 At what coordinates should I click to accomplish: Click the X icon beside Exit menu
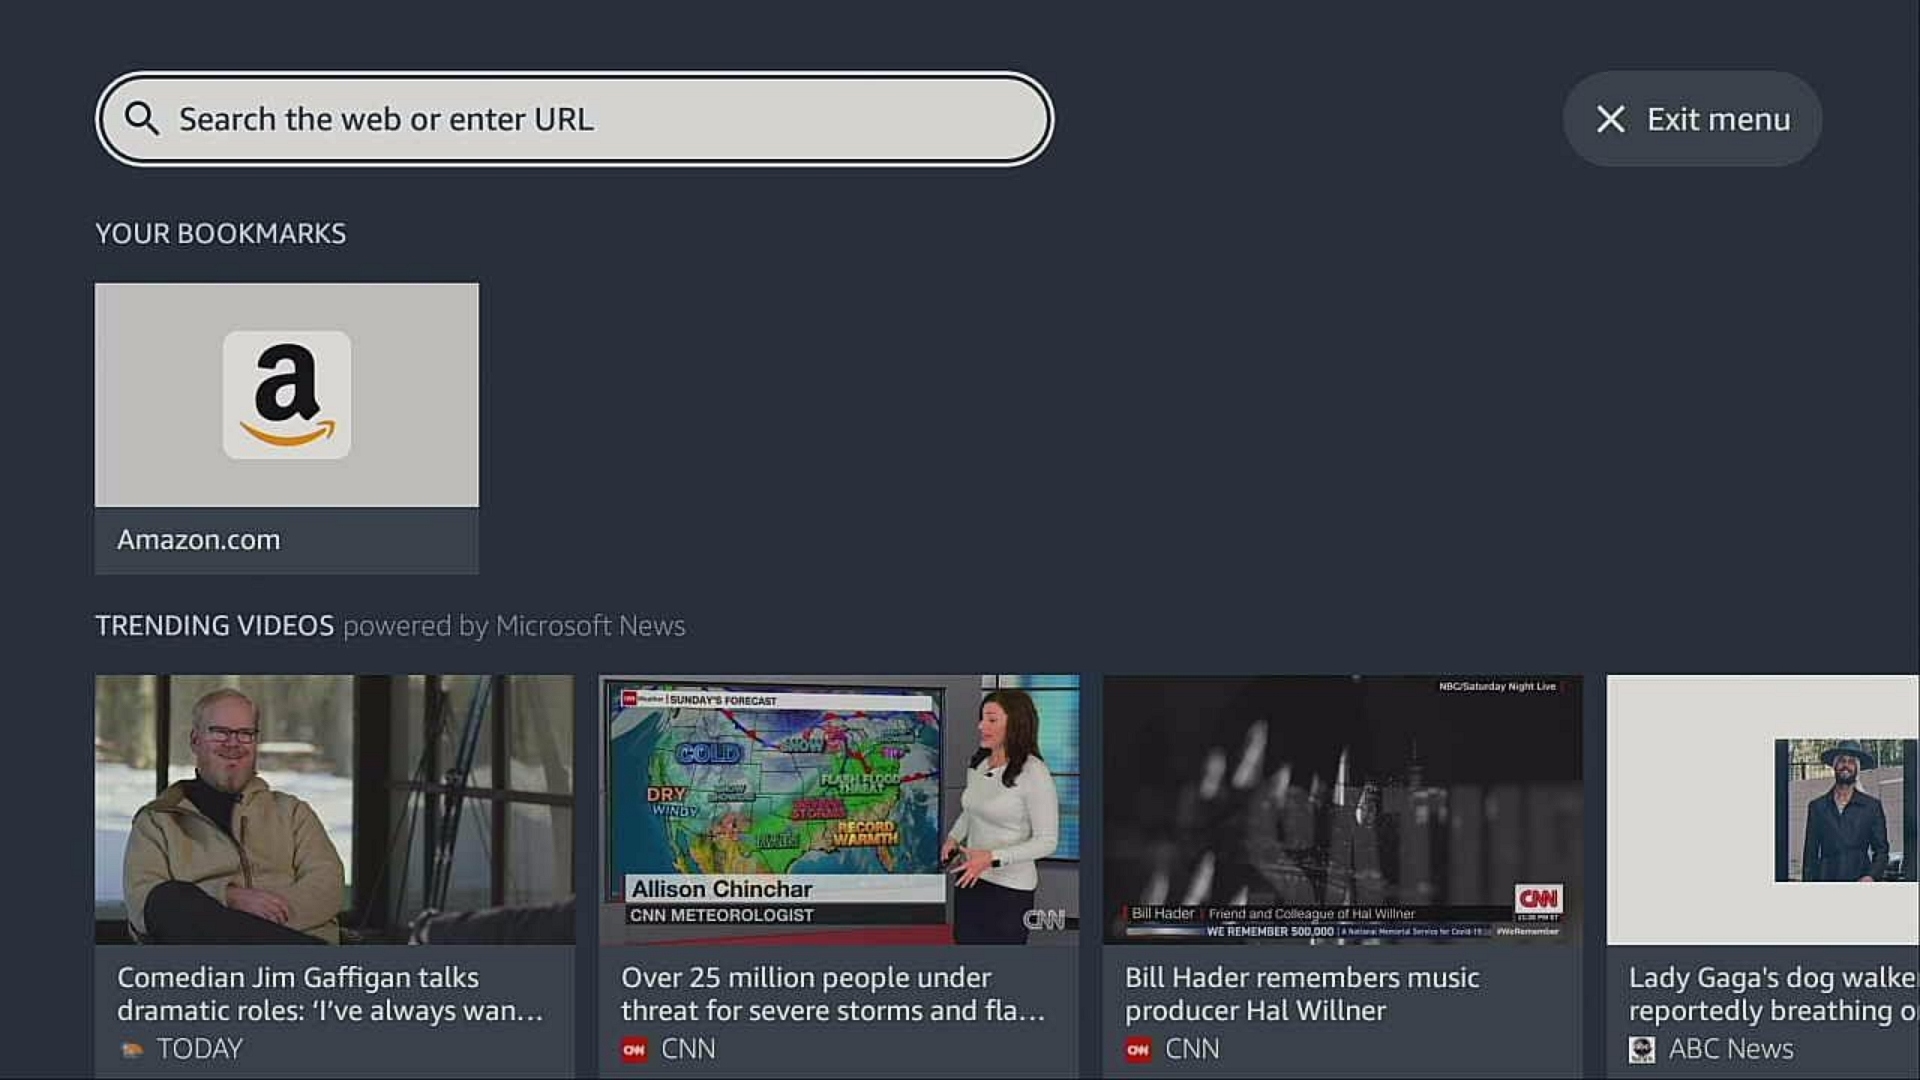click(1610, 119)
